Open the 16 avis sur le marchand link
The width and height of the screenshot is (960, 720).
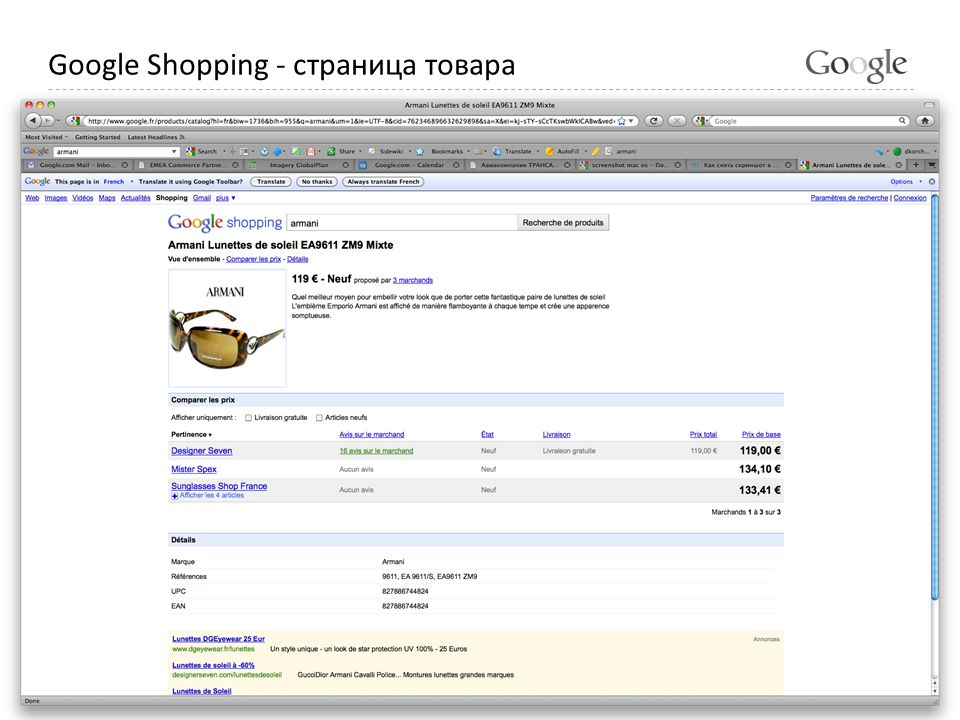(377, 451)
